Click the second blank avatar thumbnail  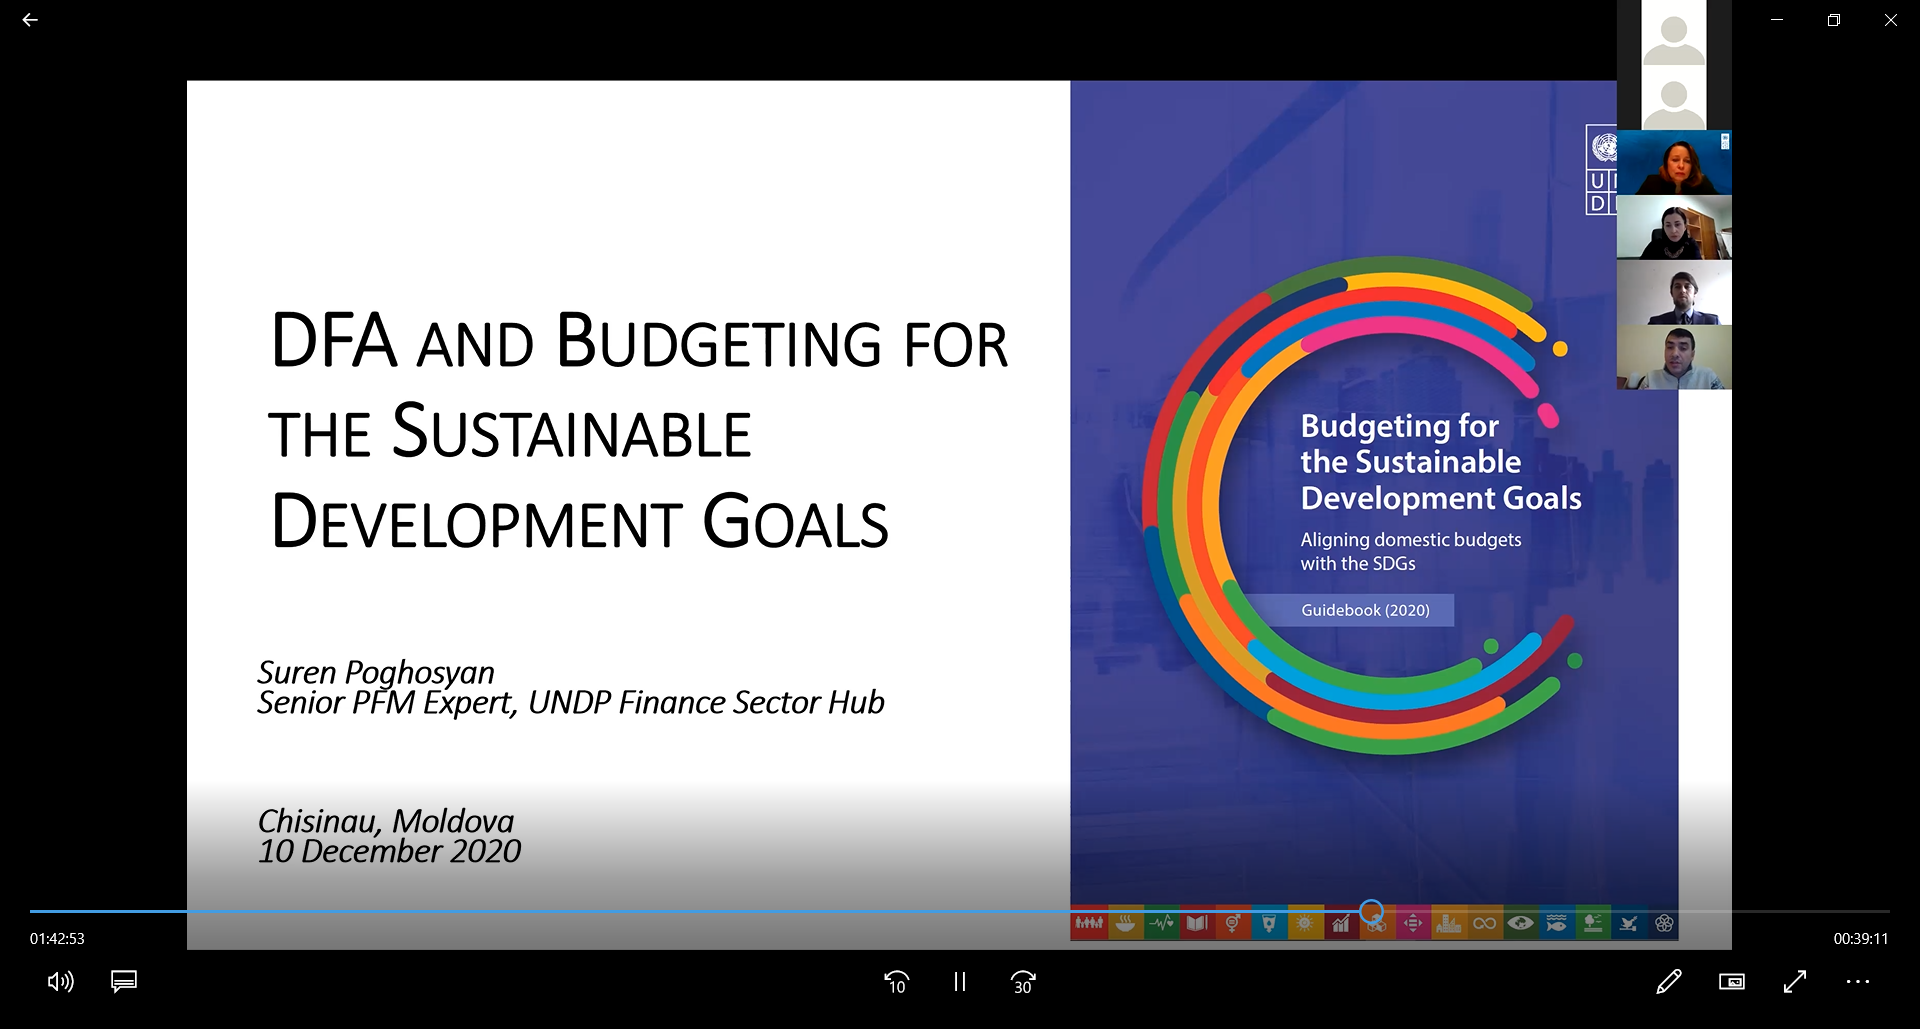coord(1674,98)
